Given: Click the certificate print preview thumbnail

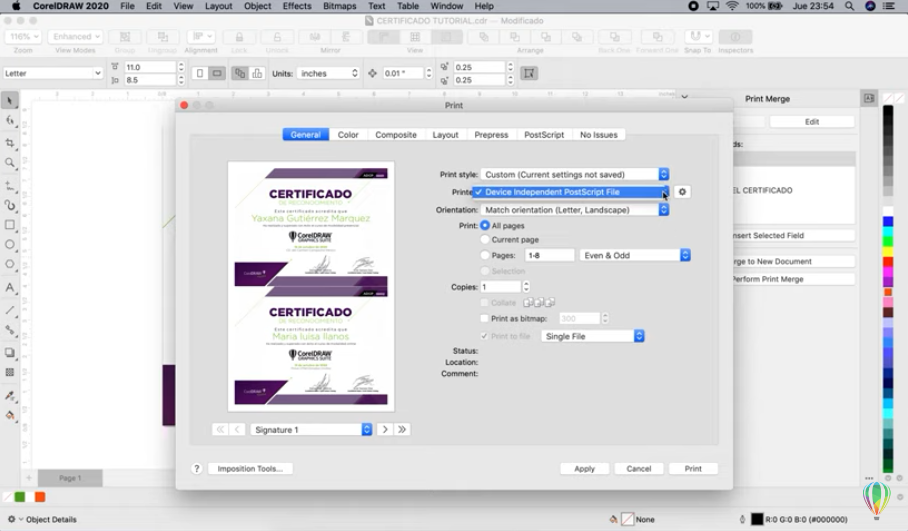Looking at the screenshot, I should (311, 287).
